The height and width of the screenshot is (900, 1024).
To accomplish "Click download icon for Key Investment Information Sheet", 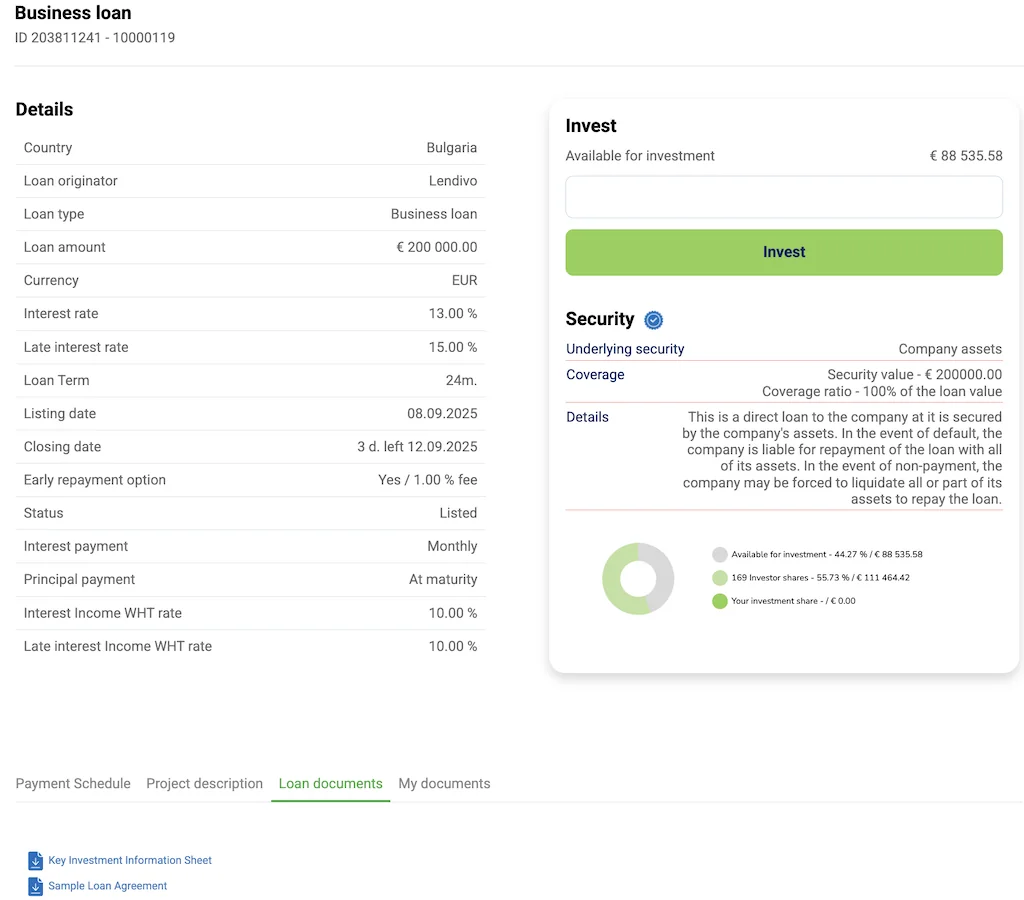I will pos(36,860).
